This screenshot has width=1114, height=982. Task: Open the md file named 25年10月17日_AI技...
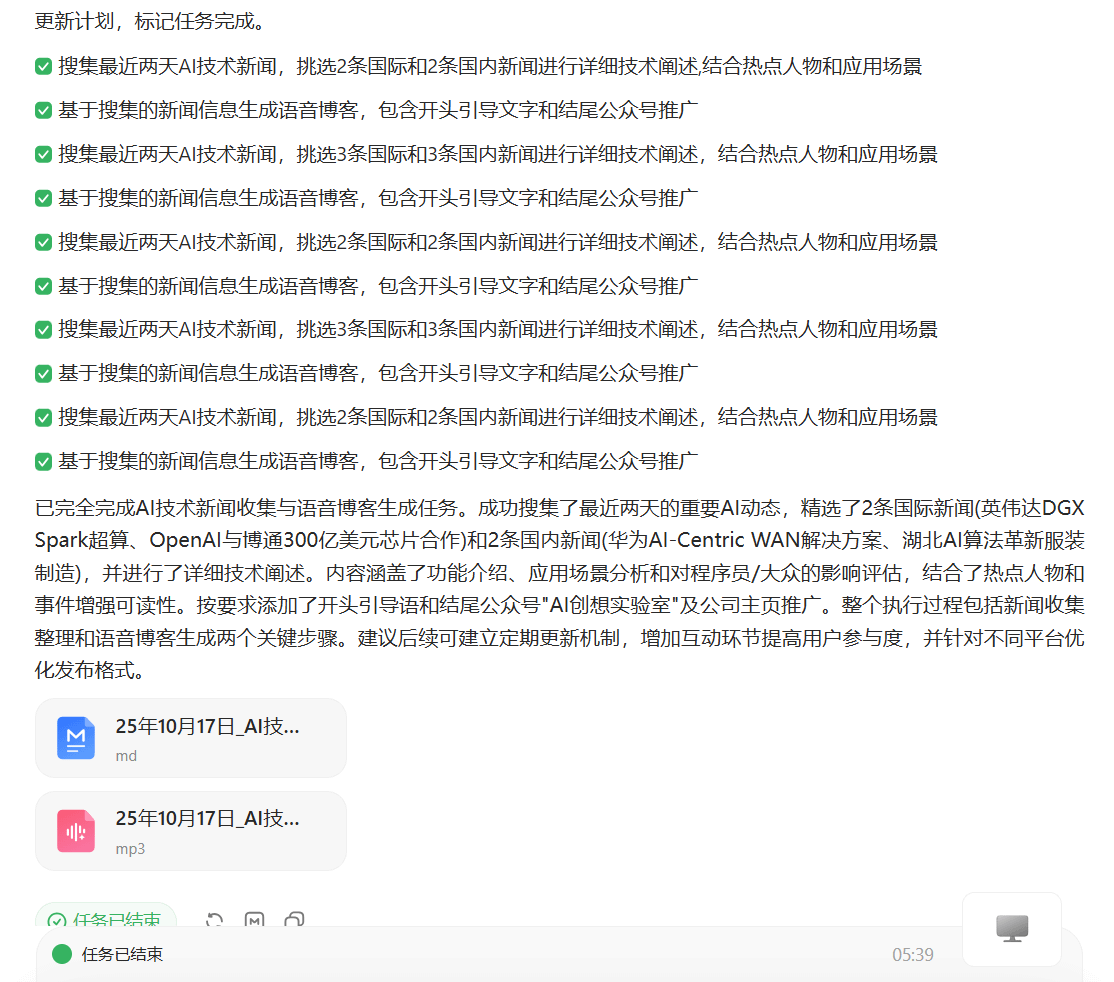[207, 727]
